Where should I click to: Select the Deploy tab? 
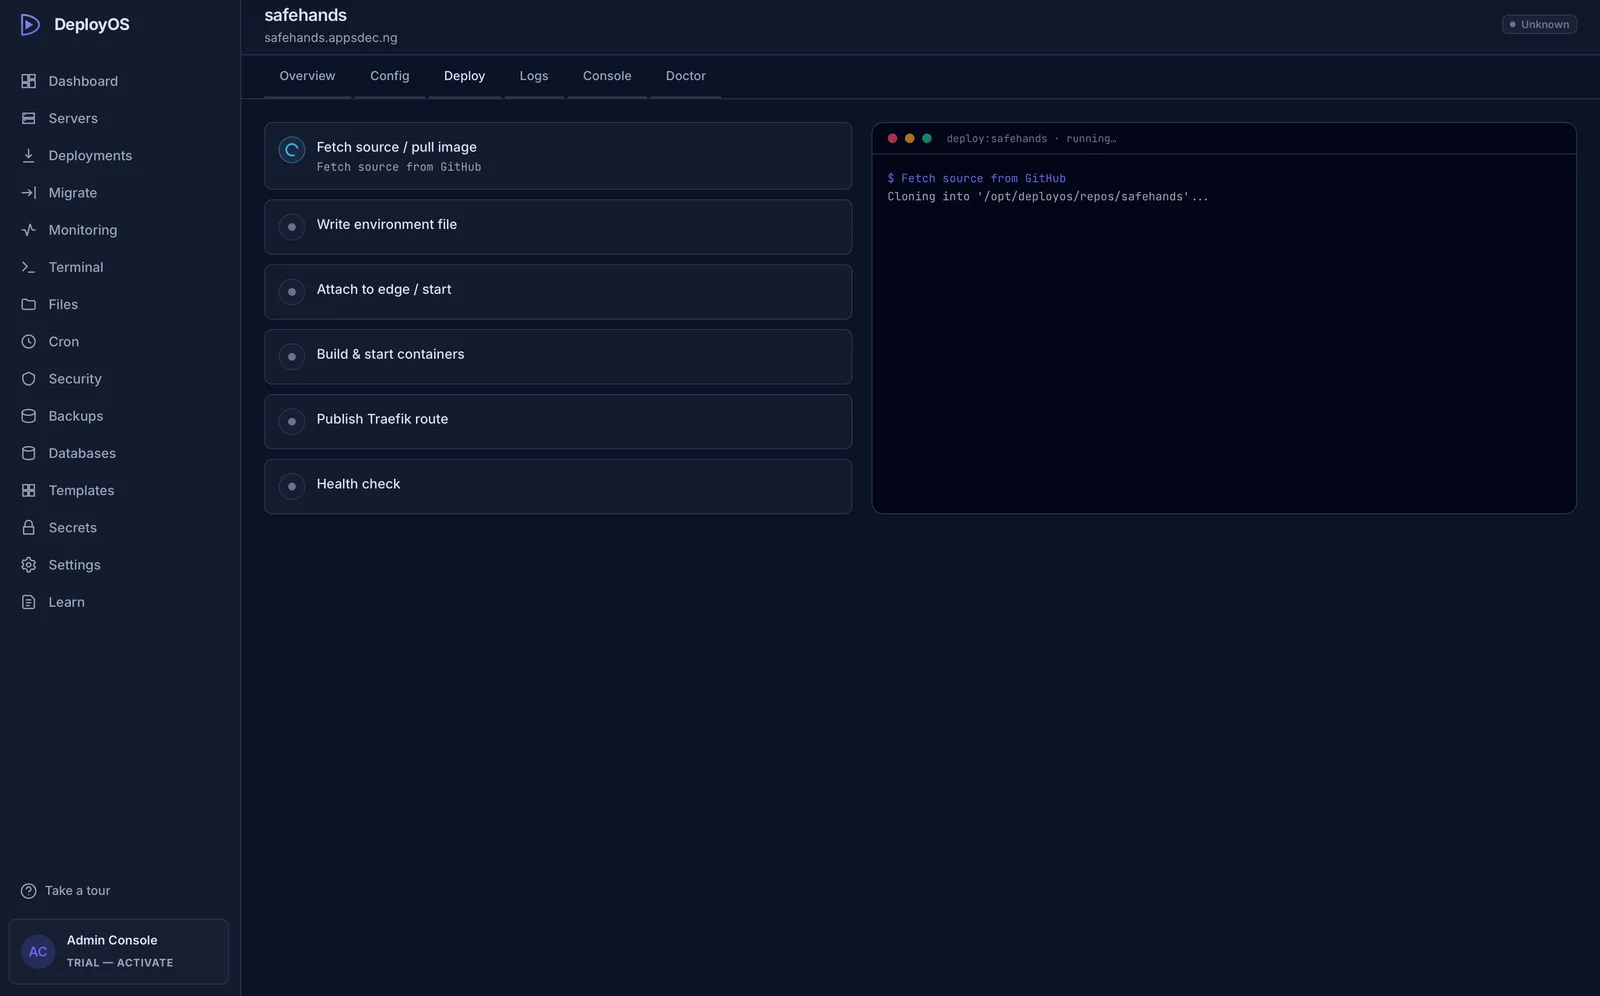[x=465, y=76]
